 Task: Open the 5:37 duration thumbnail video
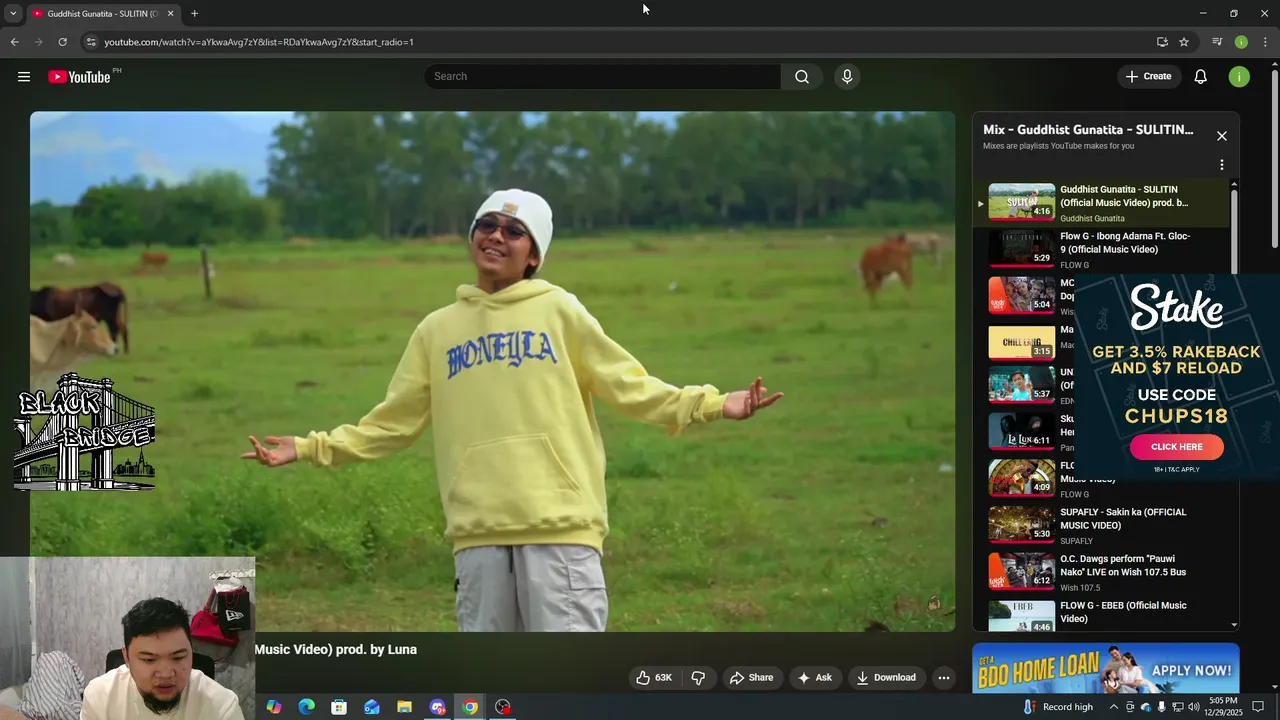(1021, 385)
